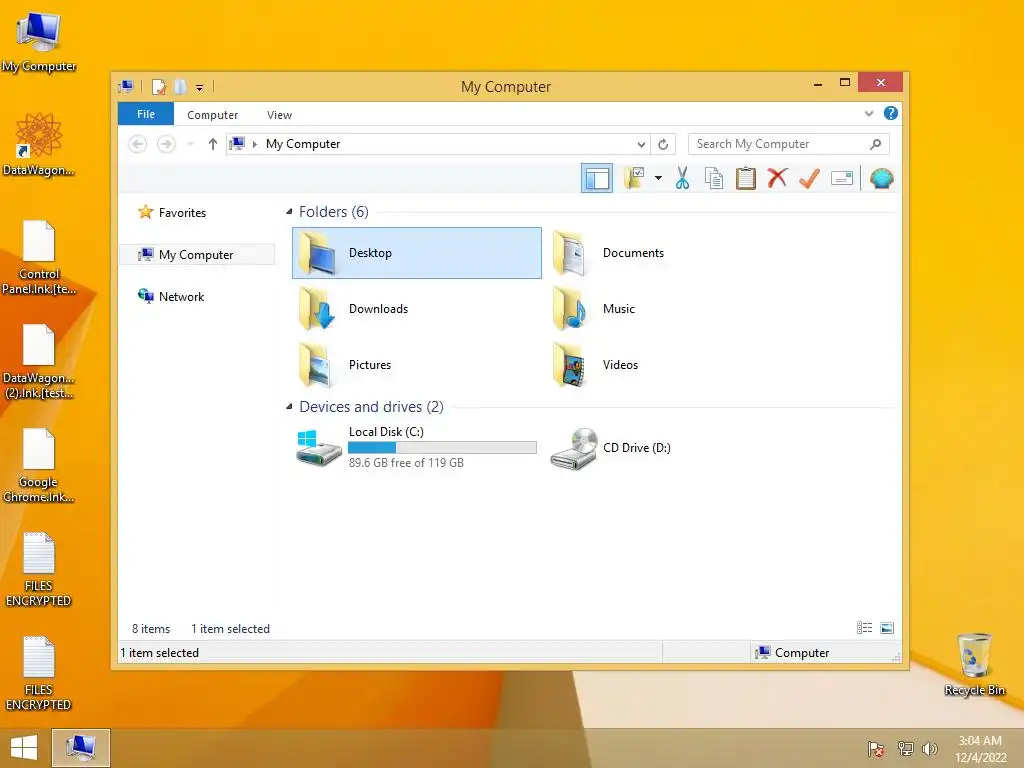Viewport: 1024px width, 768px height.
Task: Switch to details view in status bar
Action: point(864,628)
